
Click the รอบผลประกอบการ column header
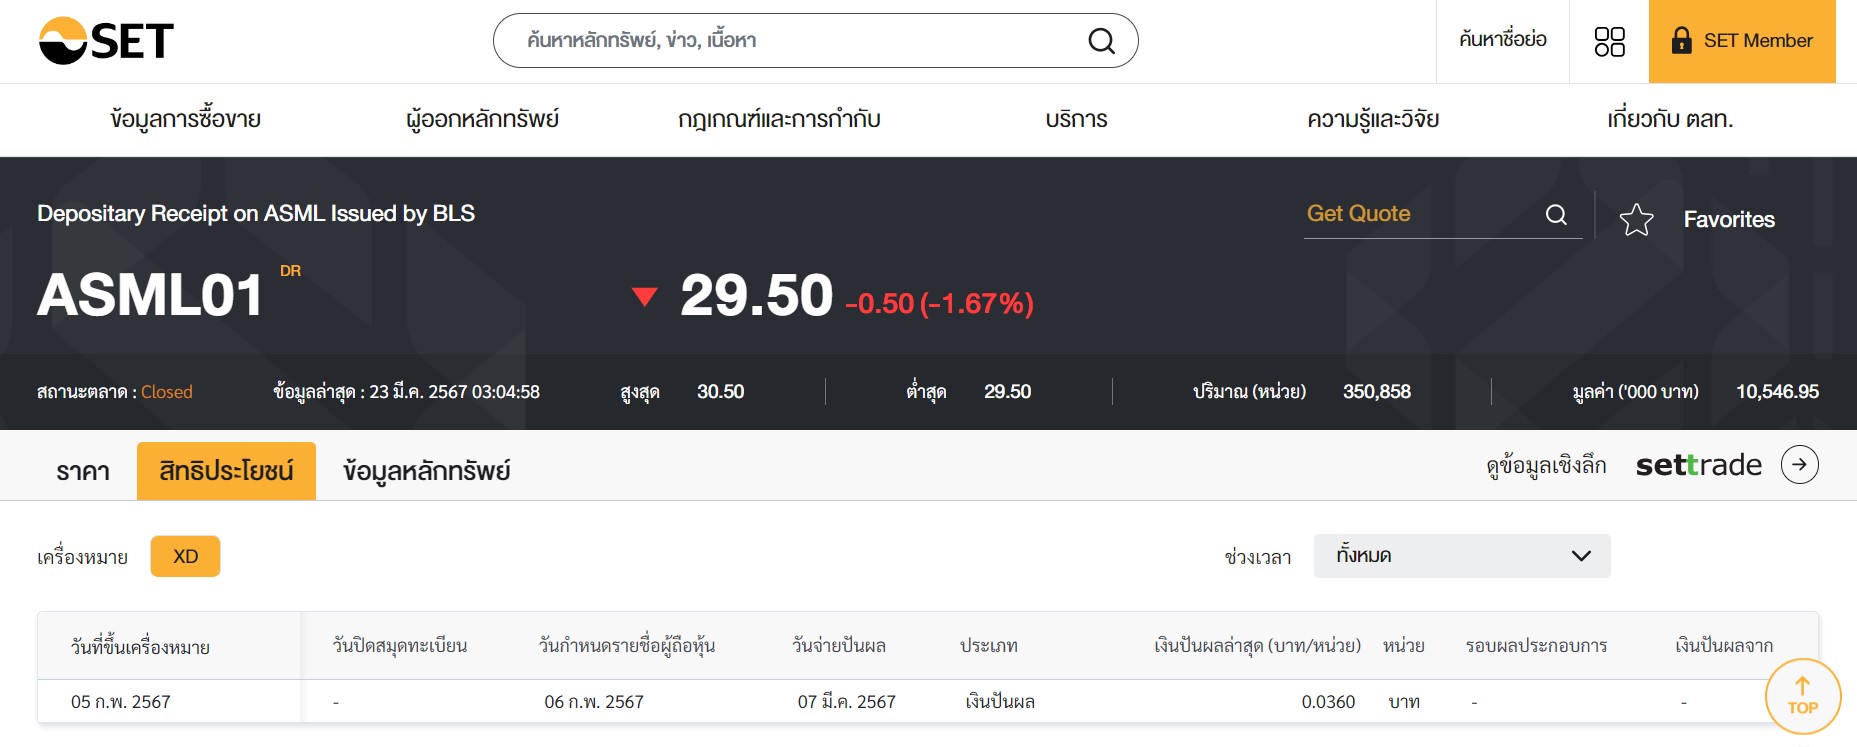coord(1537,646)
